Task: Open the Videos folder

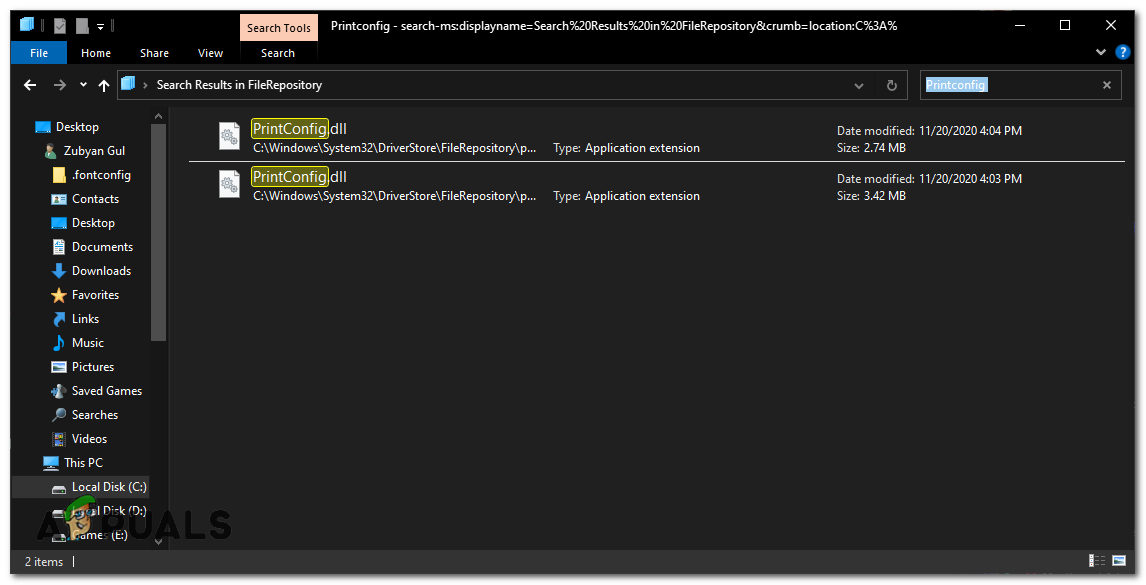Action: [89, 439]
